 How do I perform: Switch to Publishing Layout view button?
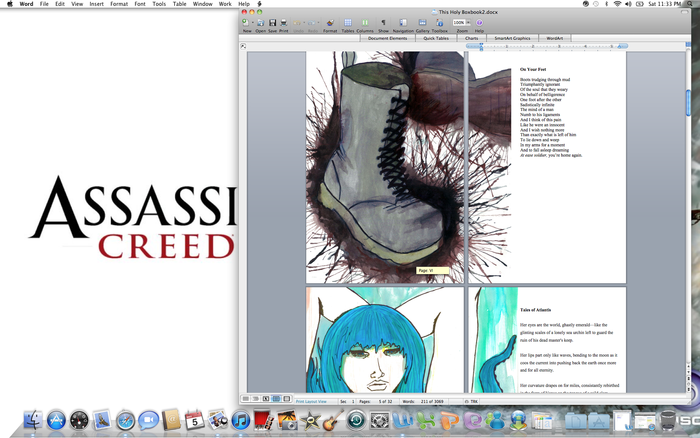click(x=266, y=398)
